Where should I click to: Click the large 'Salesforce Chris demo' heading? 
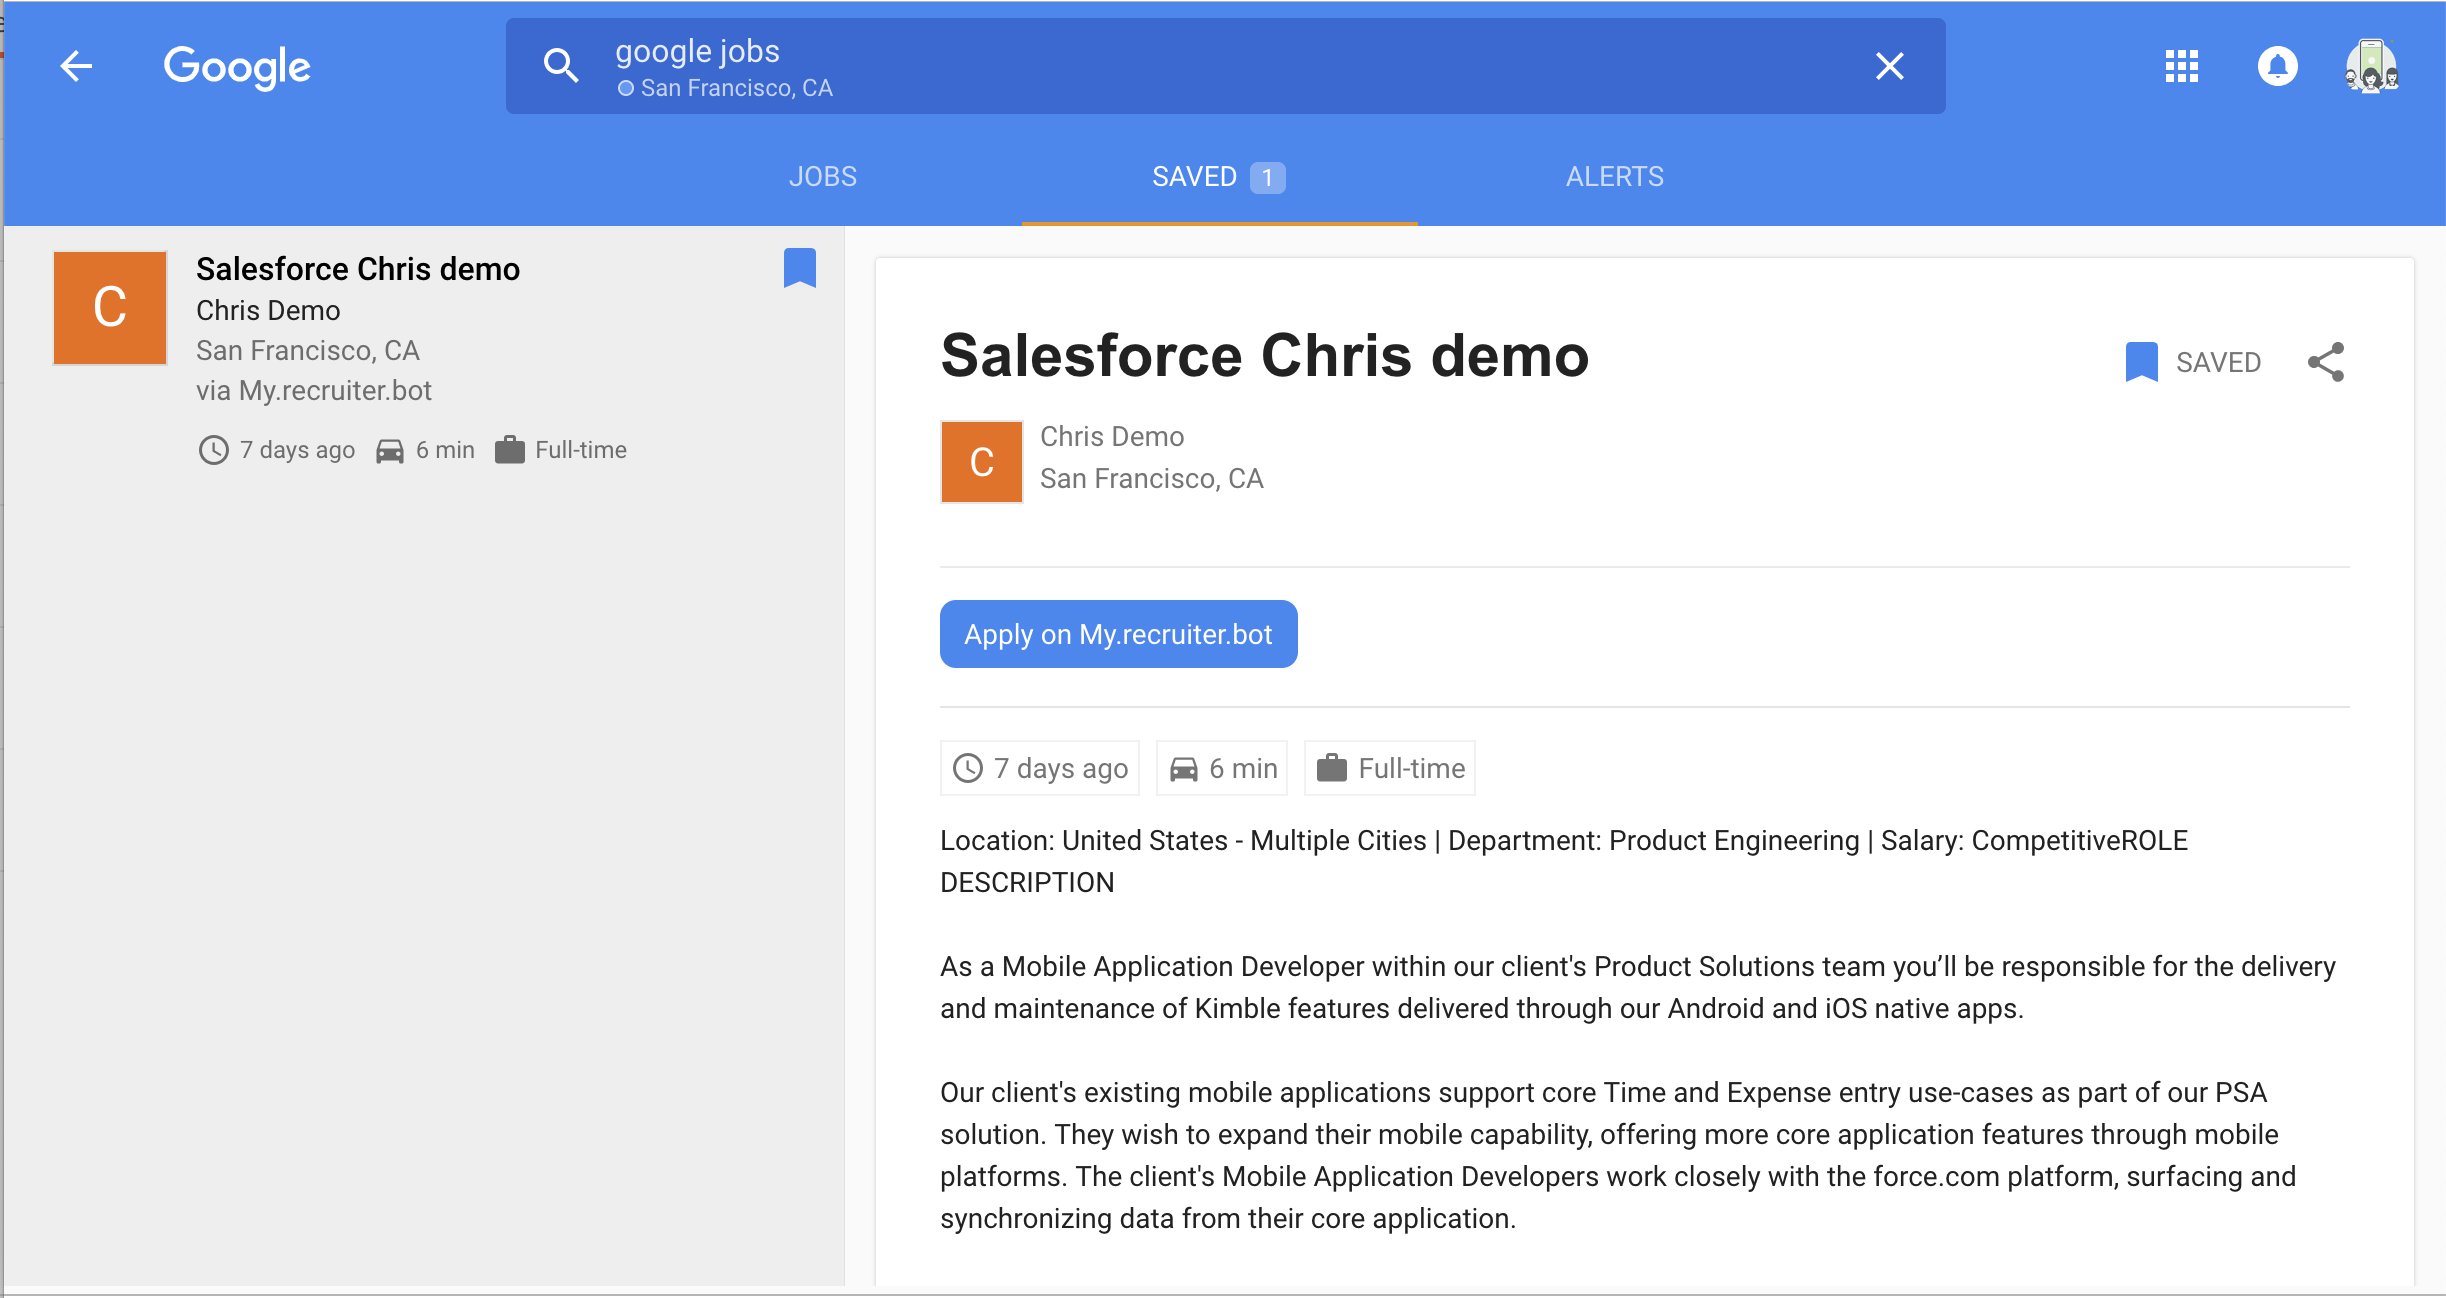point(1265,356)
